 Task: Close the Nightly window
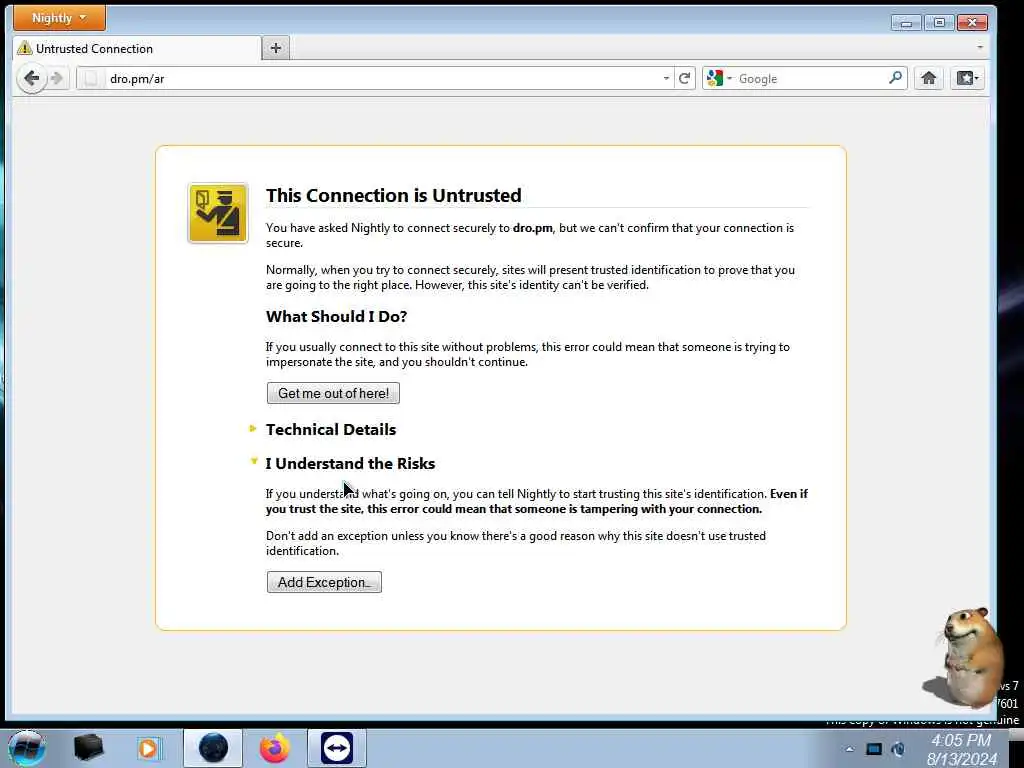pyautogui.click(x=972, y=23)
